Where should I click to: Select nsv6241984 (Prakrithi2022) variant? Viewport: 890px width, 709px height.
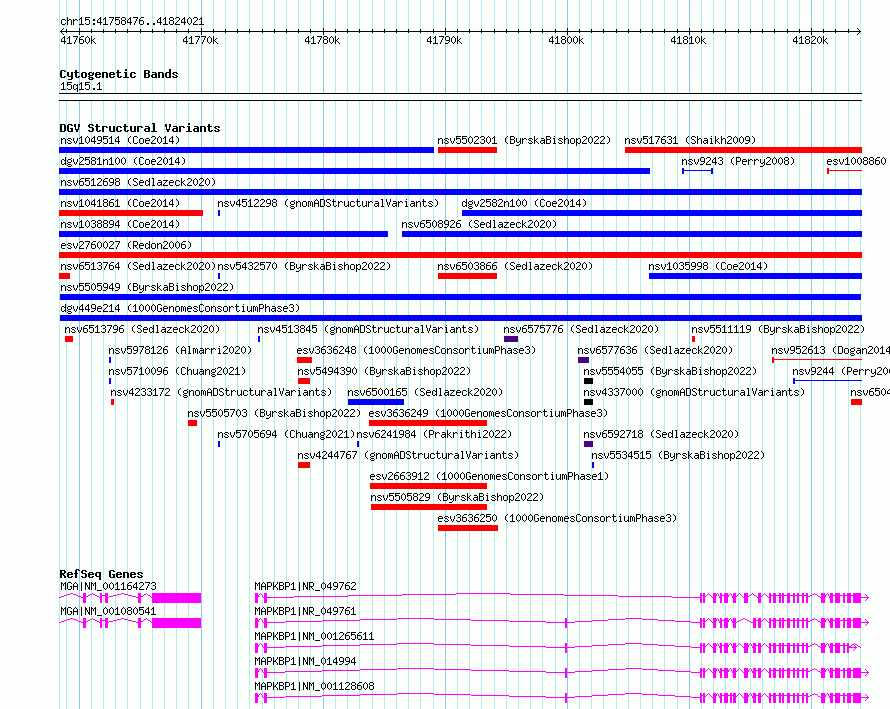(x=434, y=434)
